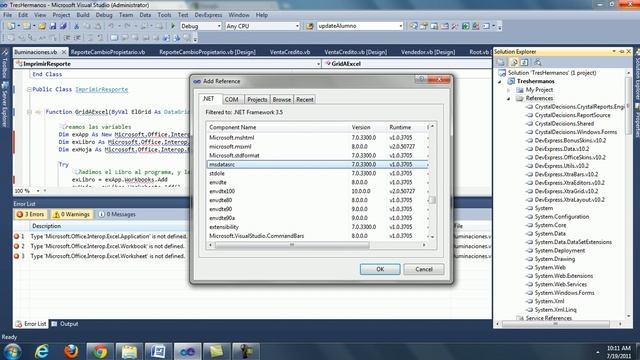Click the Solution Explorer Properties icon
The image size is (640, 360).
coord(501,62)
